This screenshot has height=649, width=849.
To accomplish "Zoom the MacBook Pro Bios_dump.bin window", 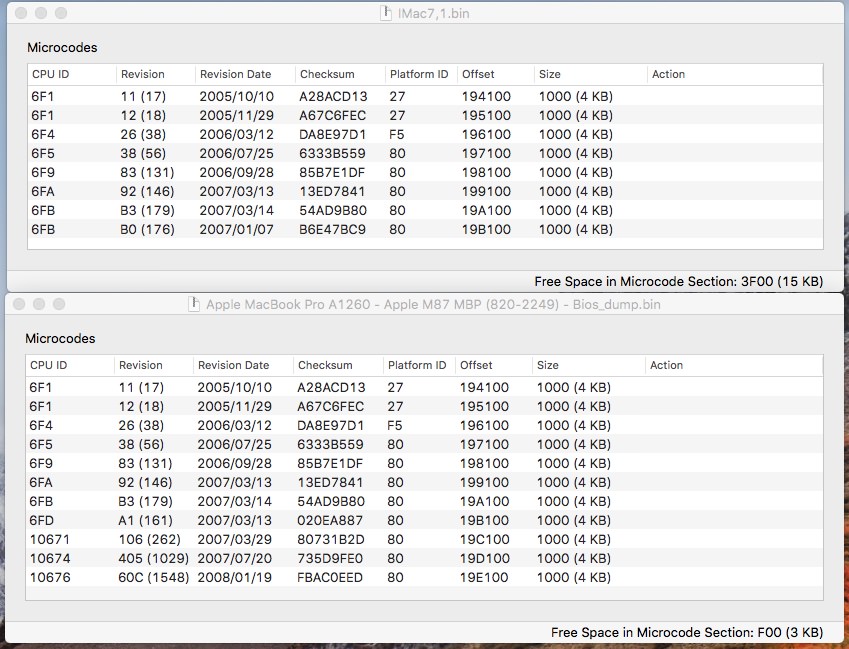I will (x=59, y=304).
